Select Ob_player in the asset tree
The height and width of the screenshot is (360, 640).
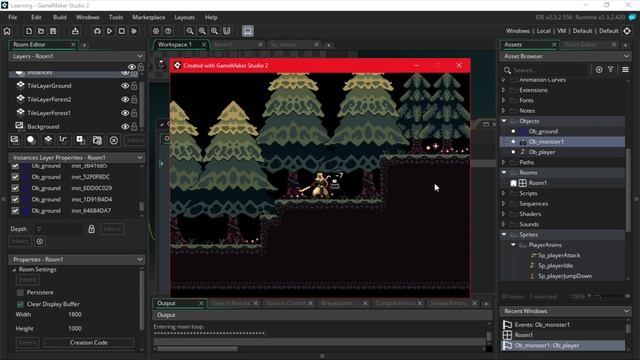coord(542,152)
